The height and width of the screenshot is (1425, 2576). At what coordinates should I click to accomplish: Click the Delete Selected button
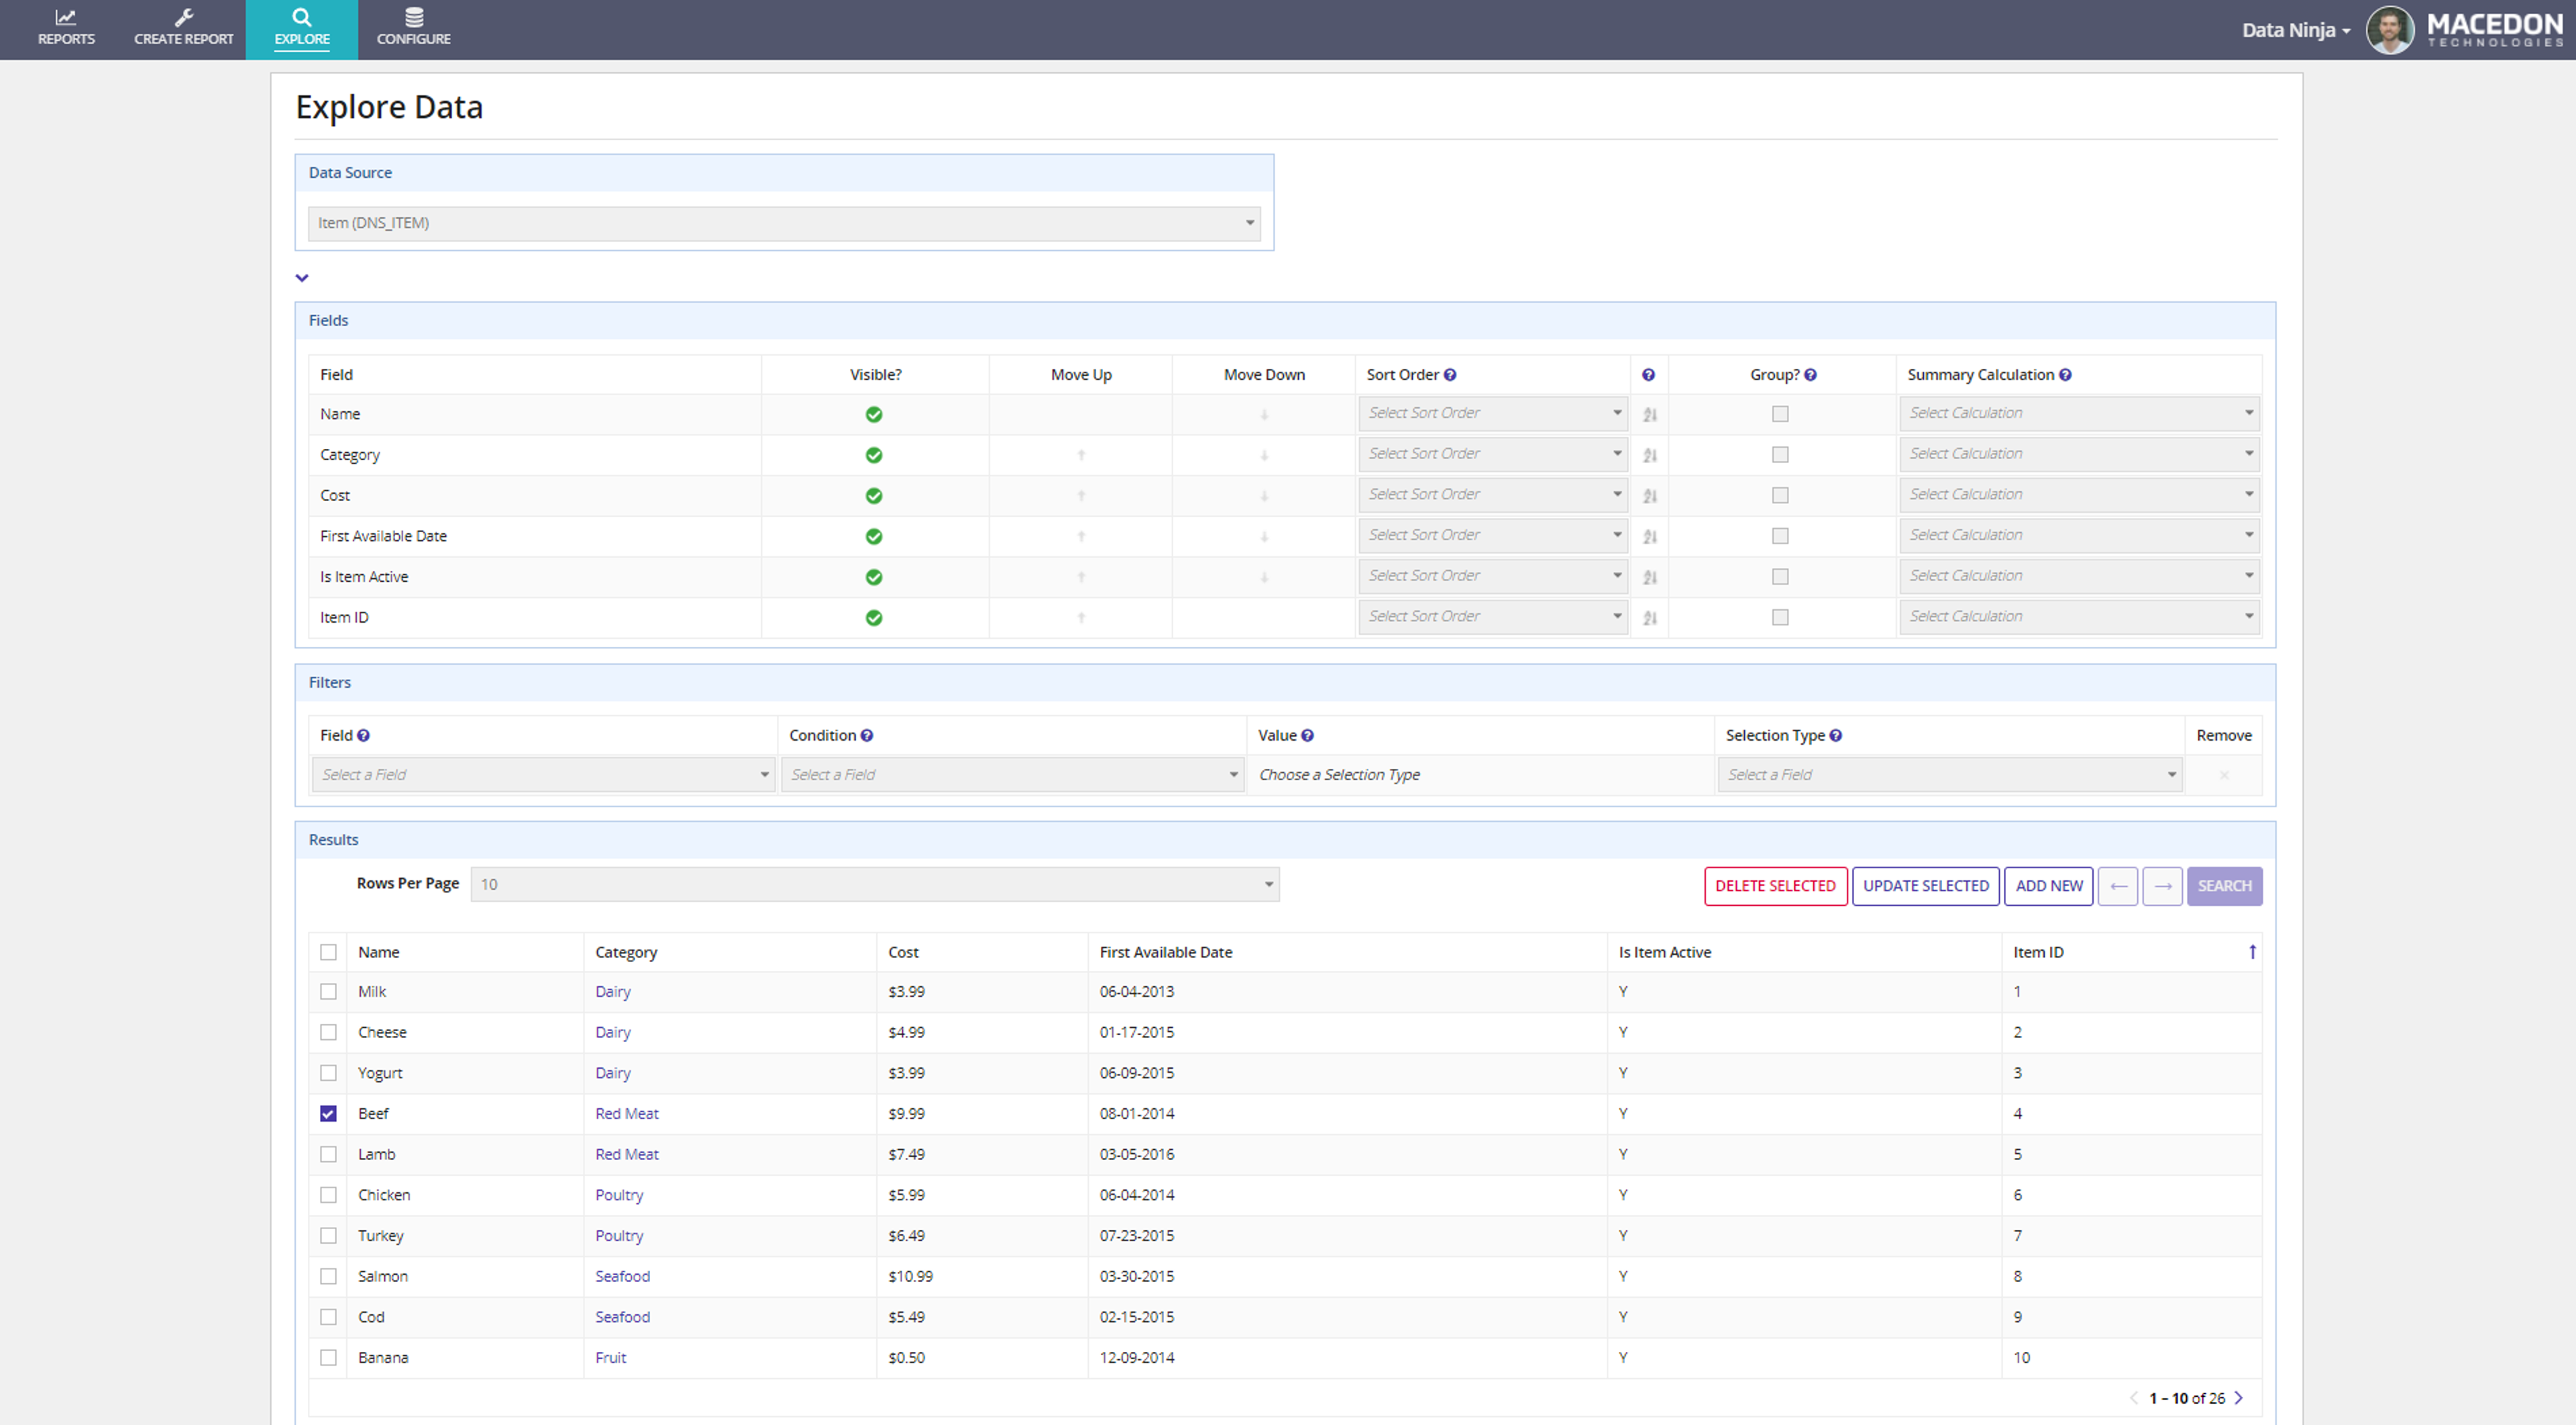1775,886
